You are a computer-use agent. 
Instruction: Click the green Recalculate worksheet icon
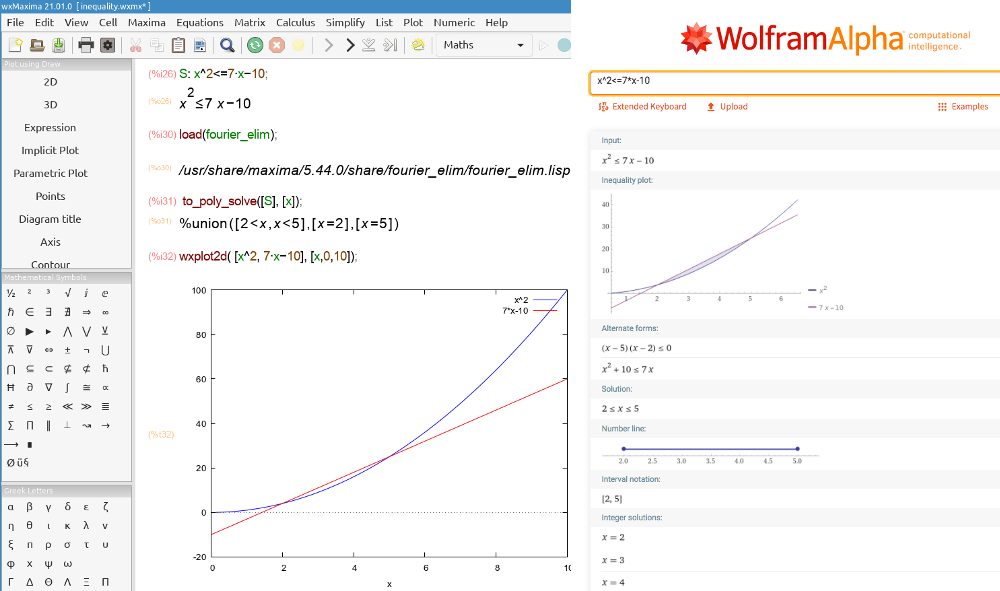click(254, 44)
